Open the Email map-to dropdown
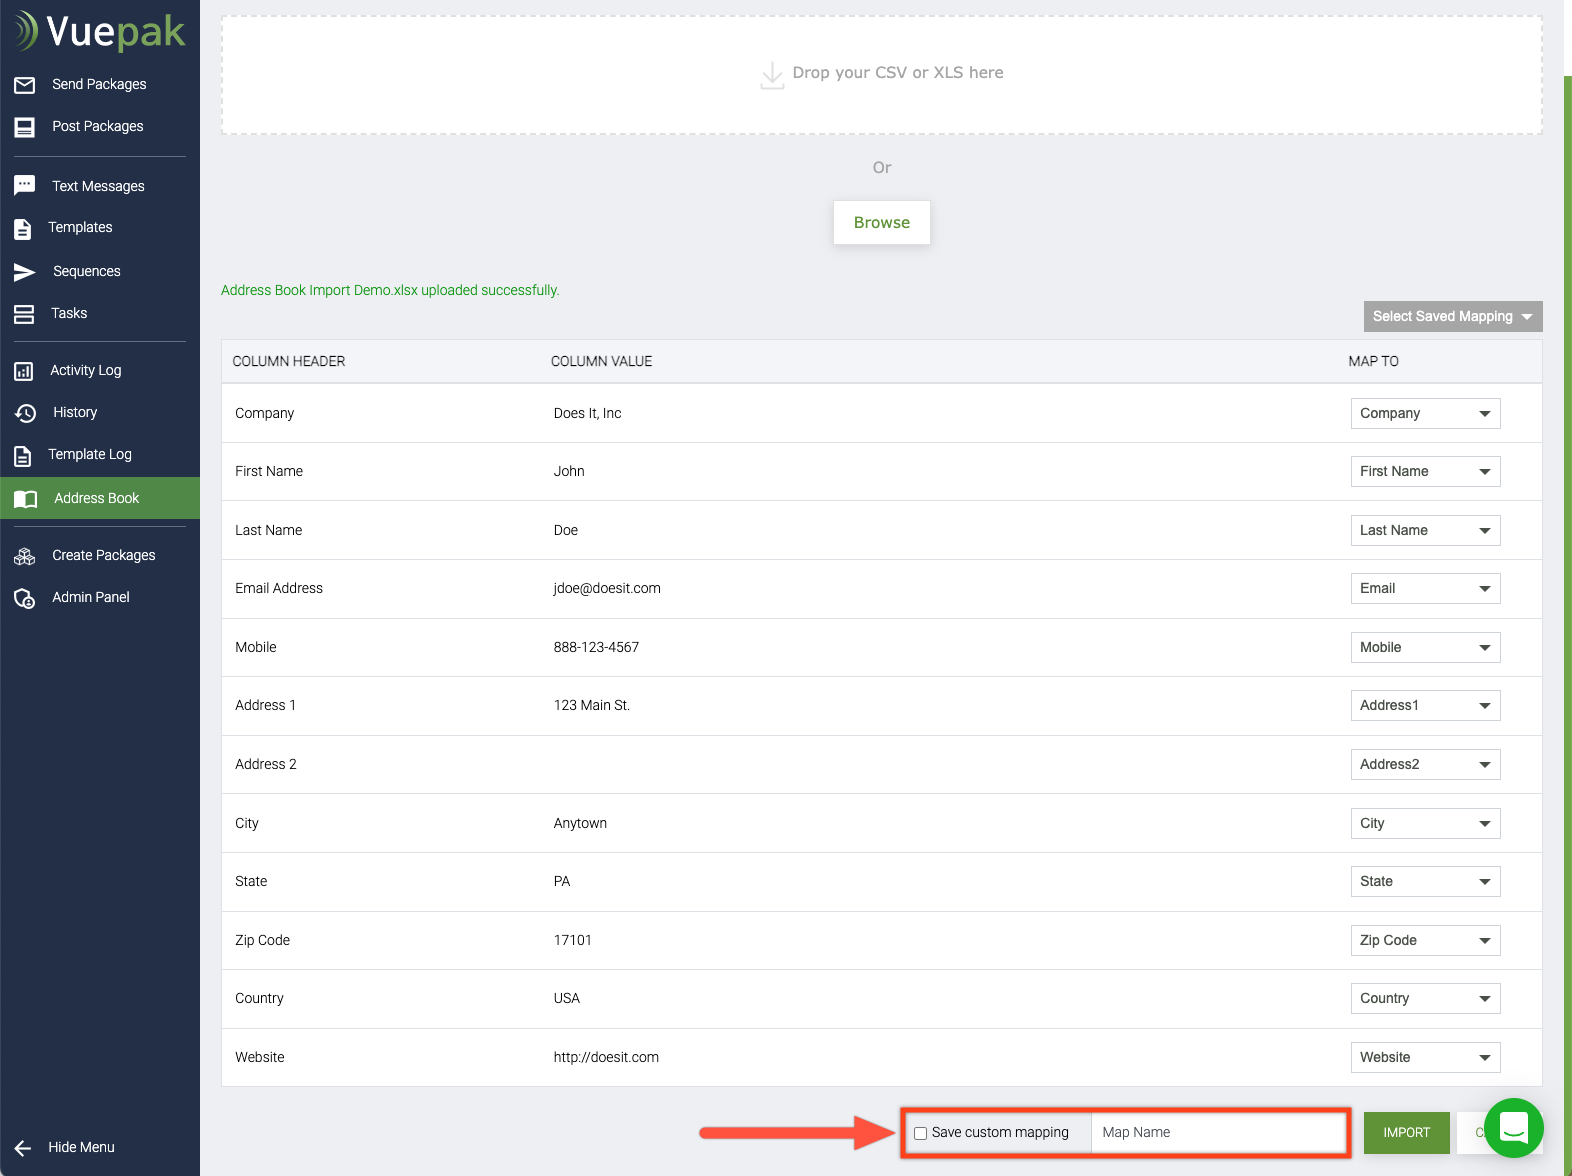1572x1176 pixels. [1425, 589]
